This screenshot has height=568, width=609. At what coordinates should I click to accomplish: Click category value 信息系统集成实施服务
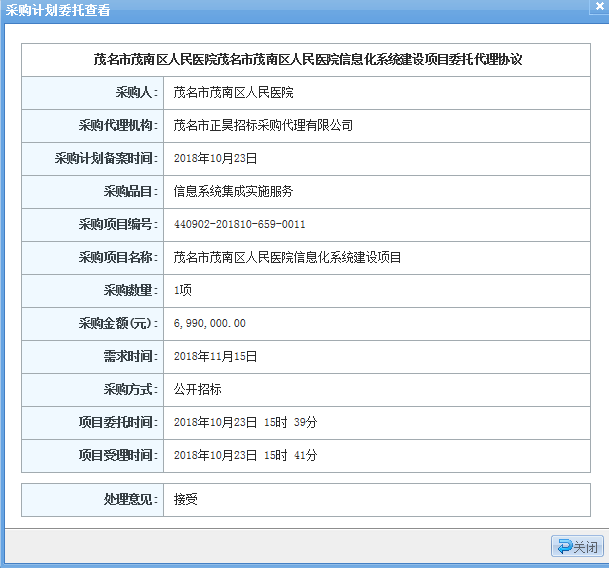coord(233,192)
